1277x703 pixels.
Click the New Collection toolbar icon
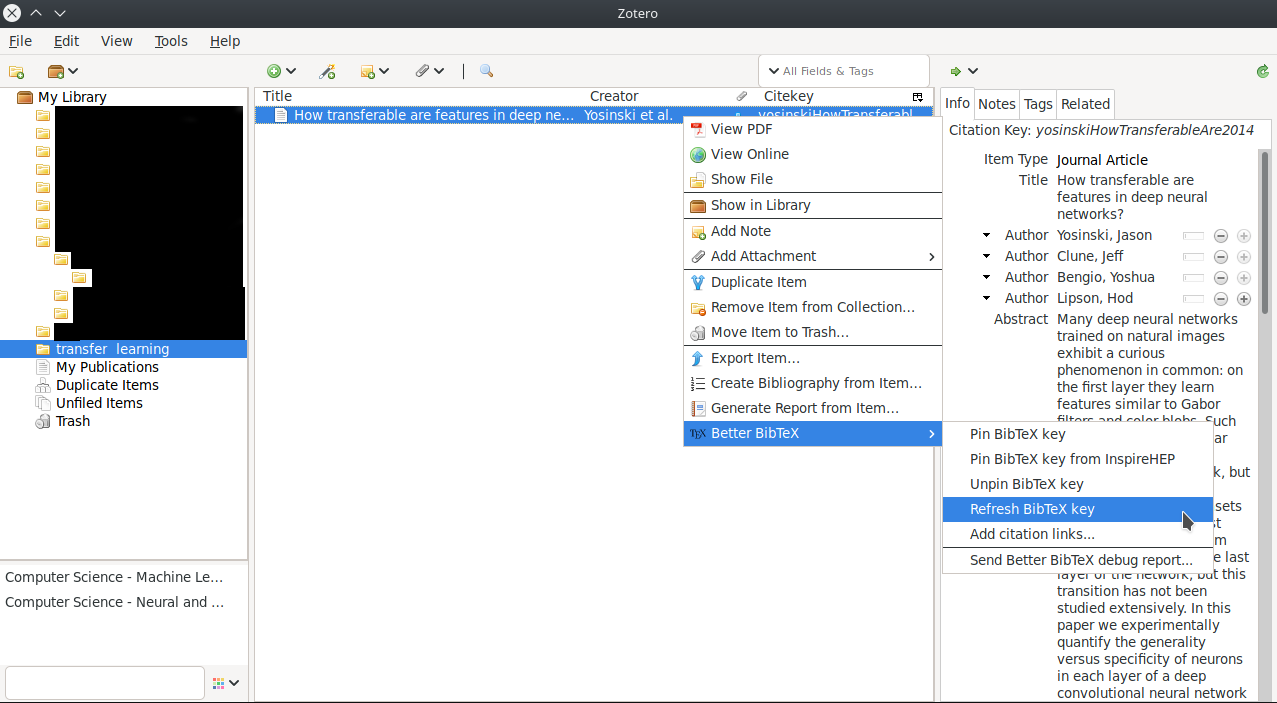tap(16, 71)
